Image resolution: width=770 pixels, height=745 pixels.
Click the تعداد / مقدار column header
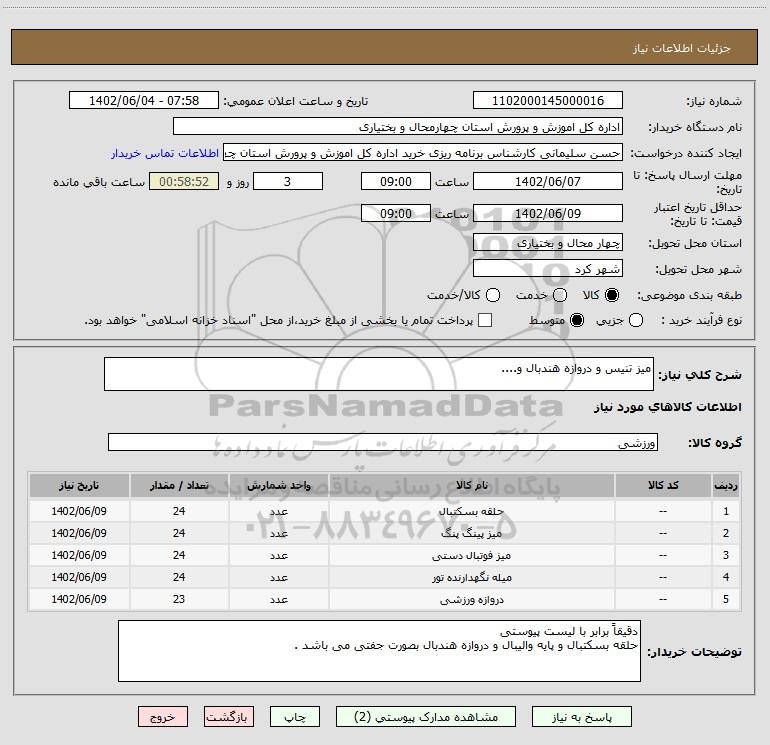[x=179, y=485]
